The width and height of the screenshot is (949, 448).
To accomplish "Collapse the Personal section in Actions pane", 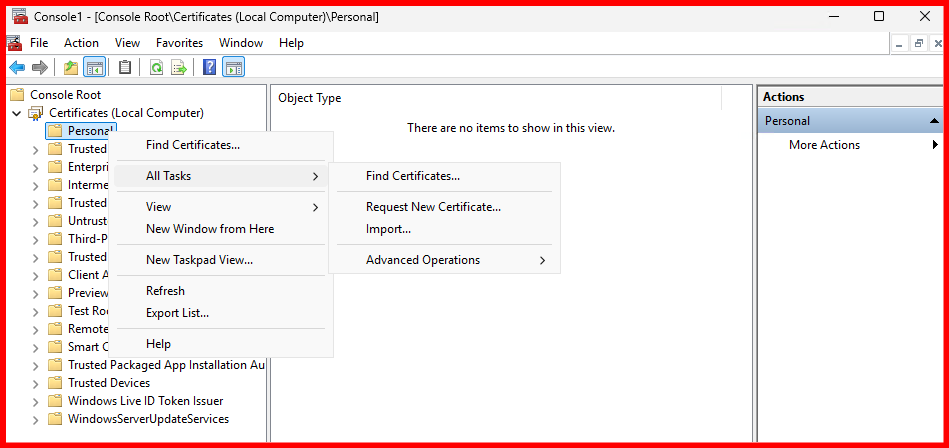I will pyautogui.click(x=934, y=121).
